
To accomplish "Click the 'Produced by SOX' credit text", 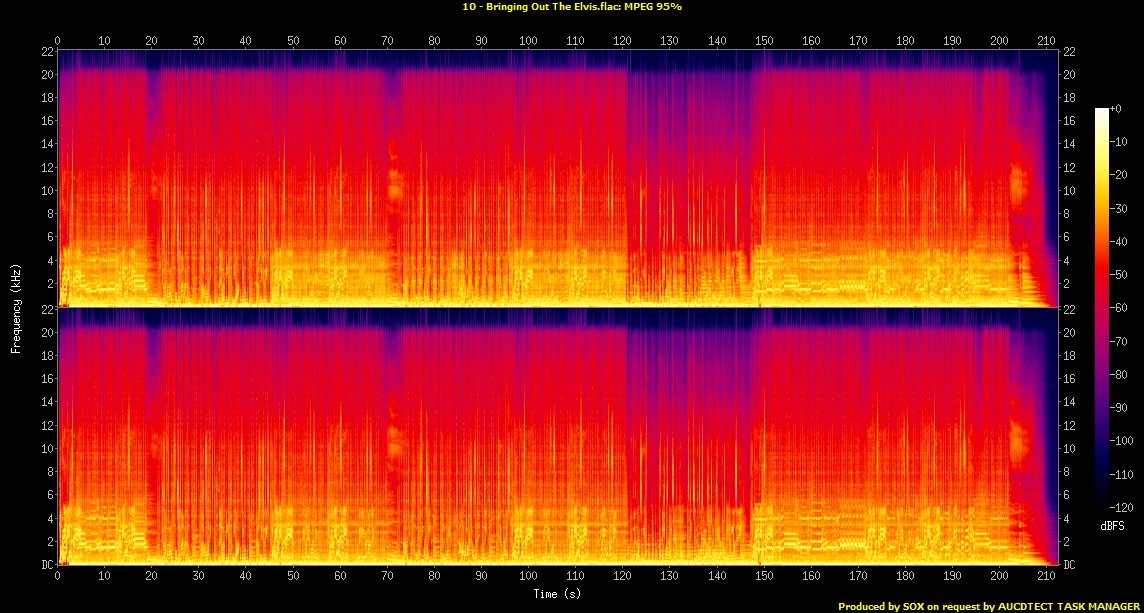I will [882, 606].
